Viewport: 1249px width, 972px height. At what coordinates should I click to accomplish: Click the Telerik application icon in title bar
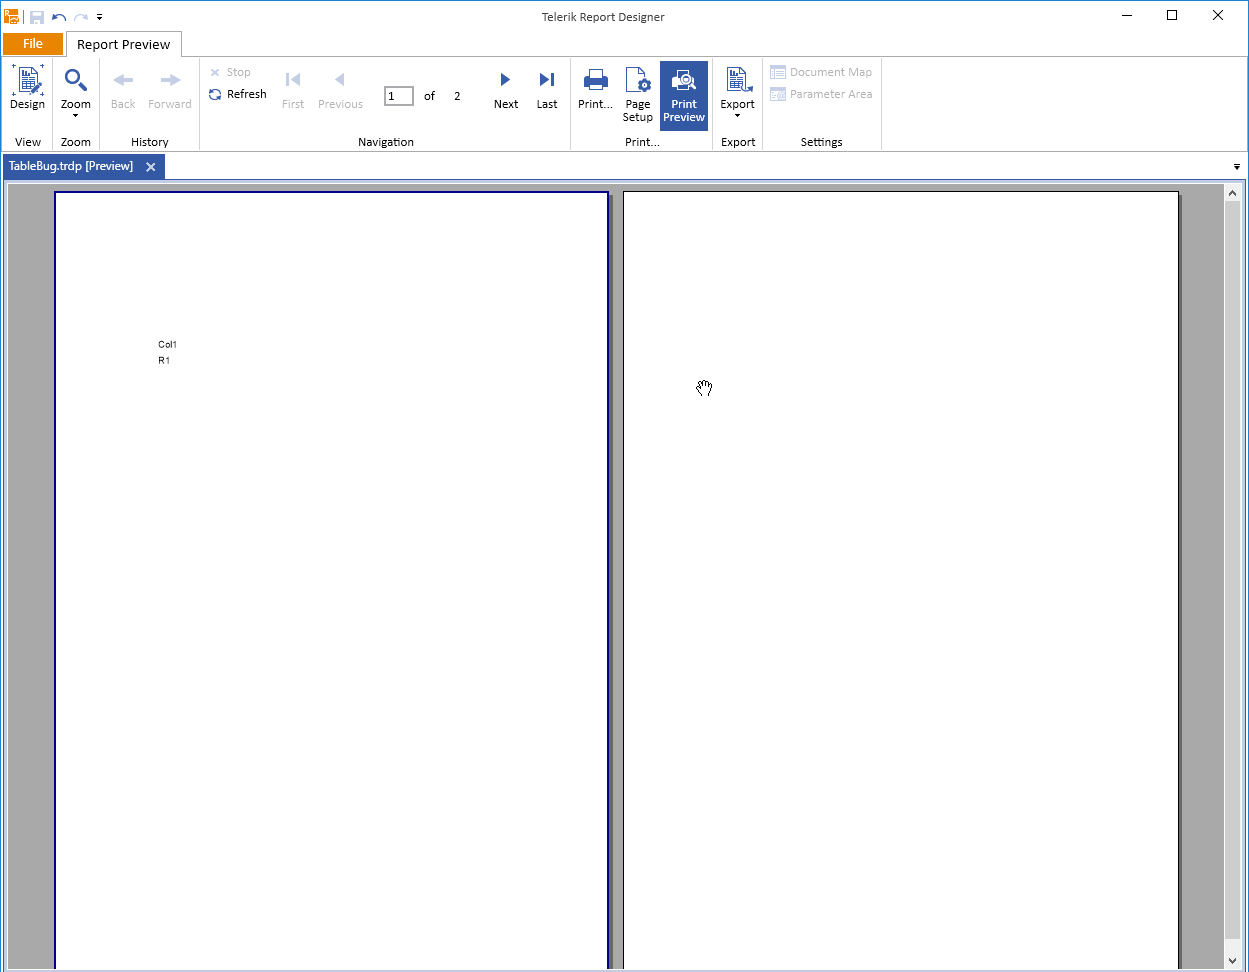coord(12,16)
